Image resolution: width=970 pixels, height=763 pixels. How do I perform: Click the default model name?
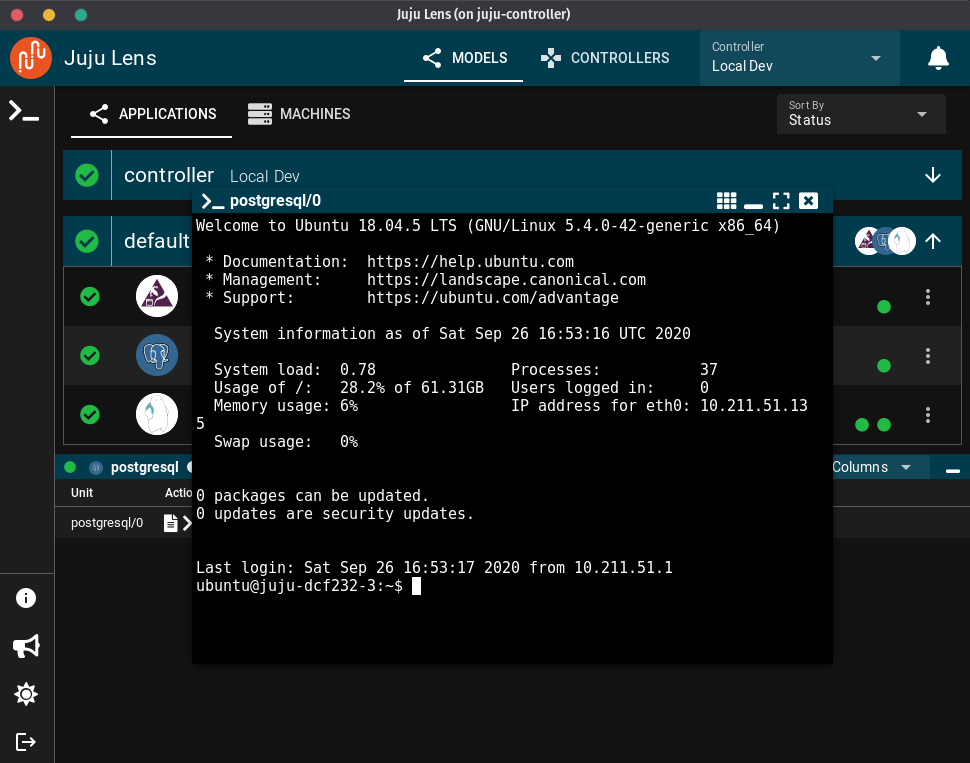pyautogui.click(x=157, y=241)
